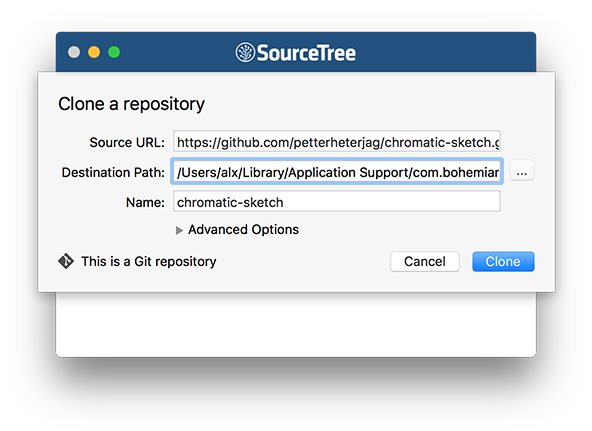Viewport: 592px width, 431px height.
Task: Click the Destination Path label
Action: pos(113,172)
